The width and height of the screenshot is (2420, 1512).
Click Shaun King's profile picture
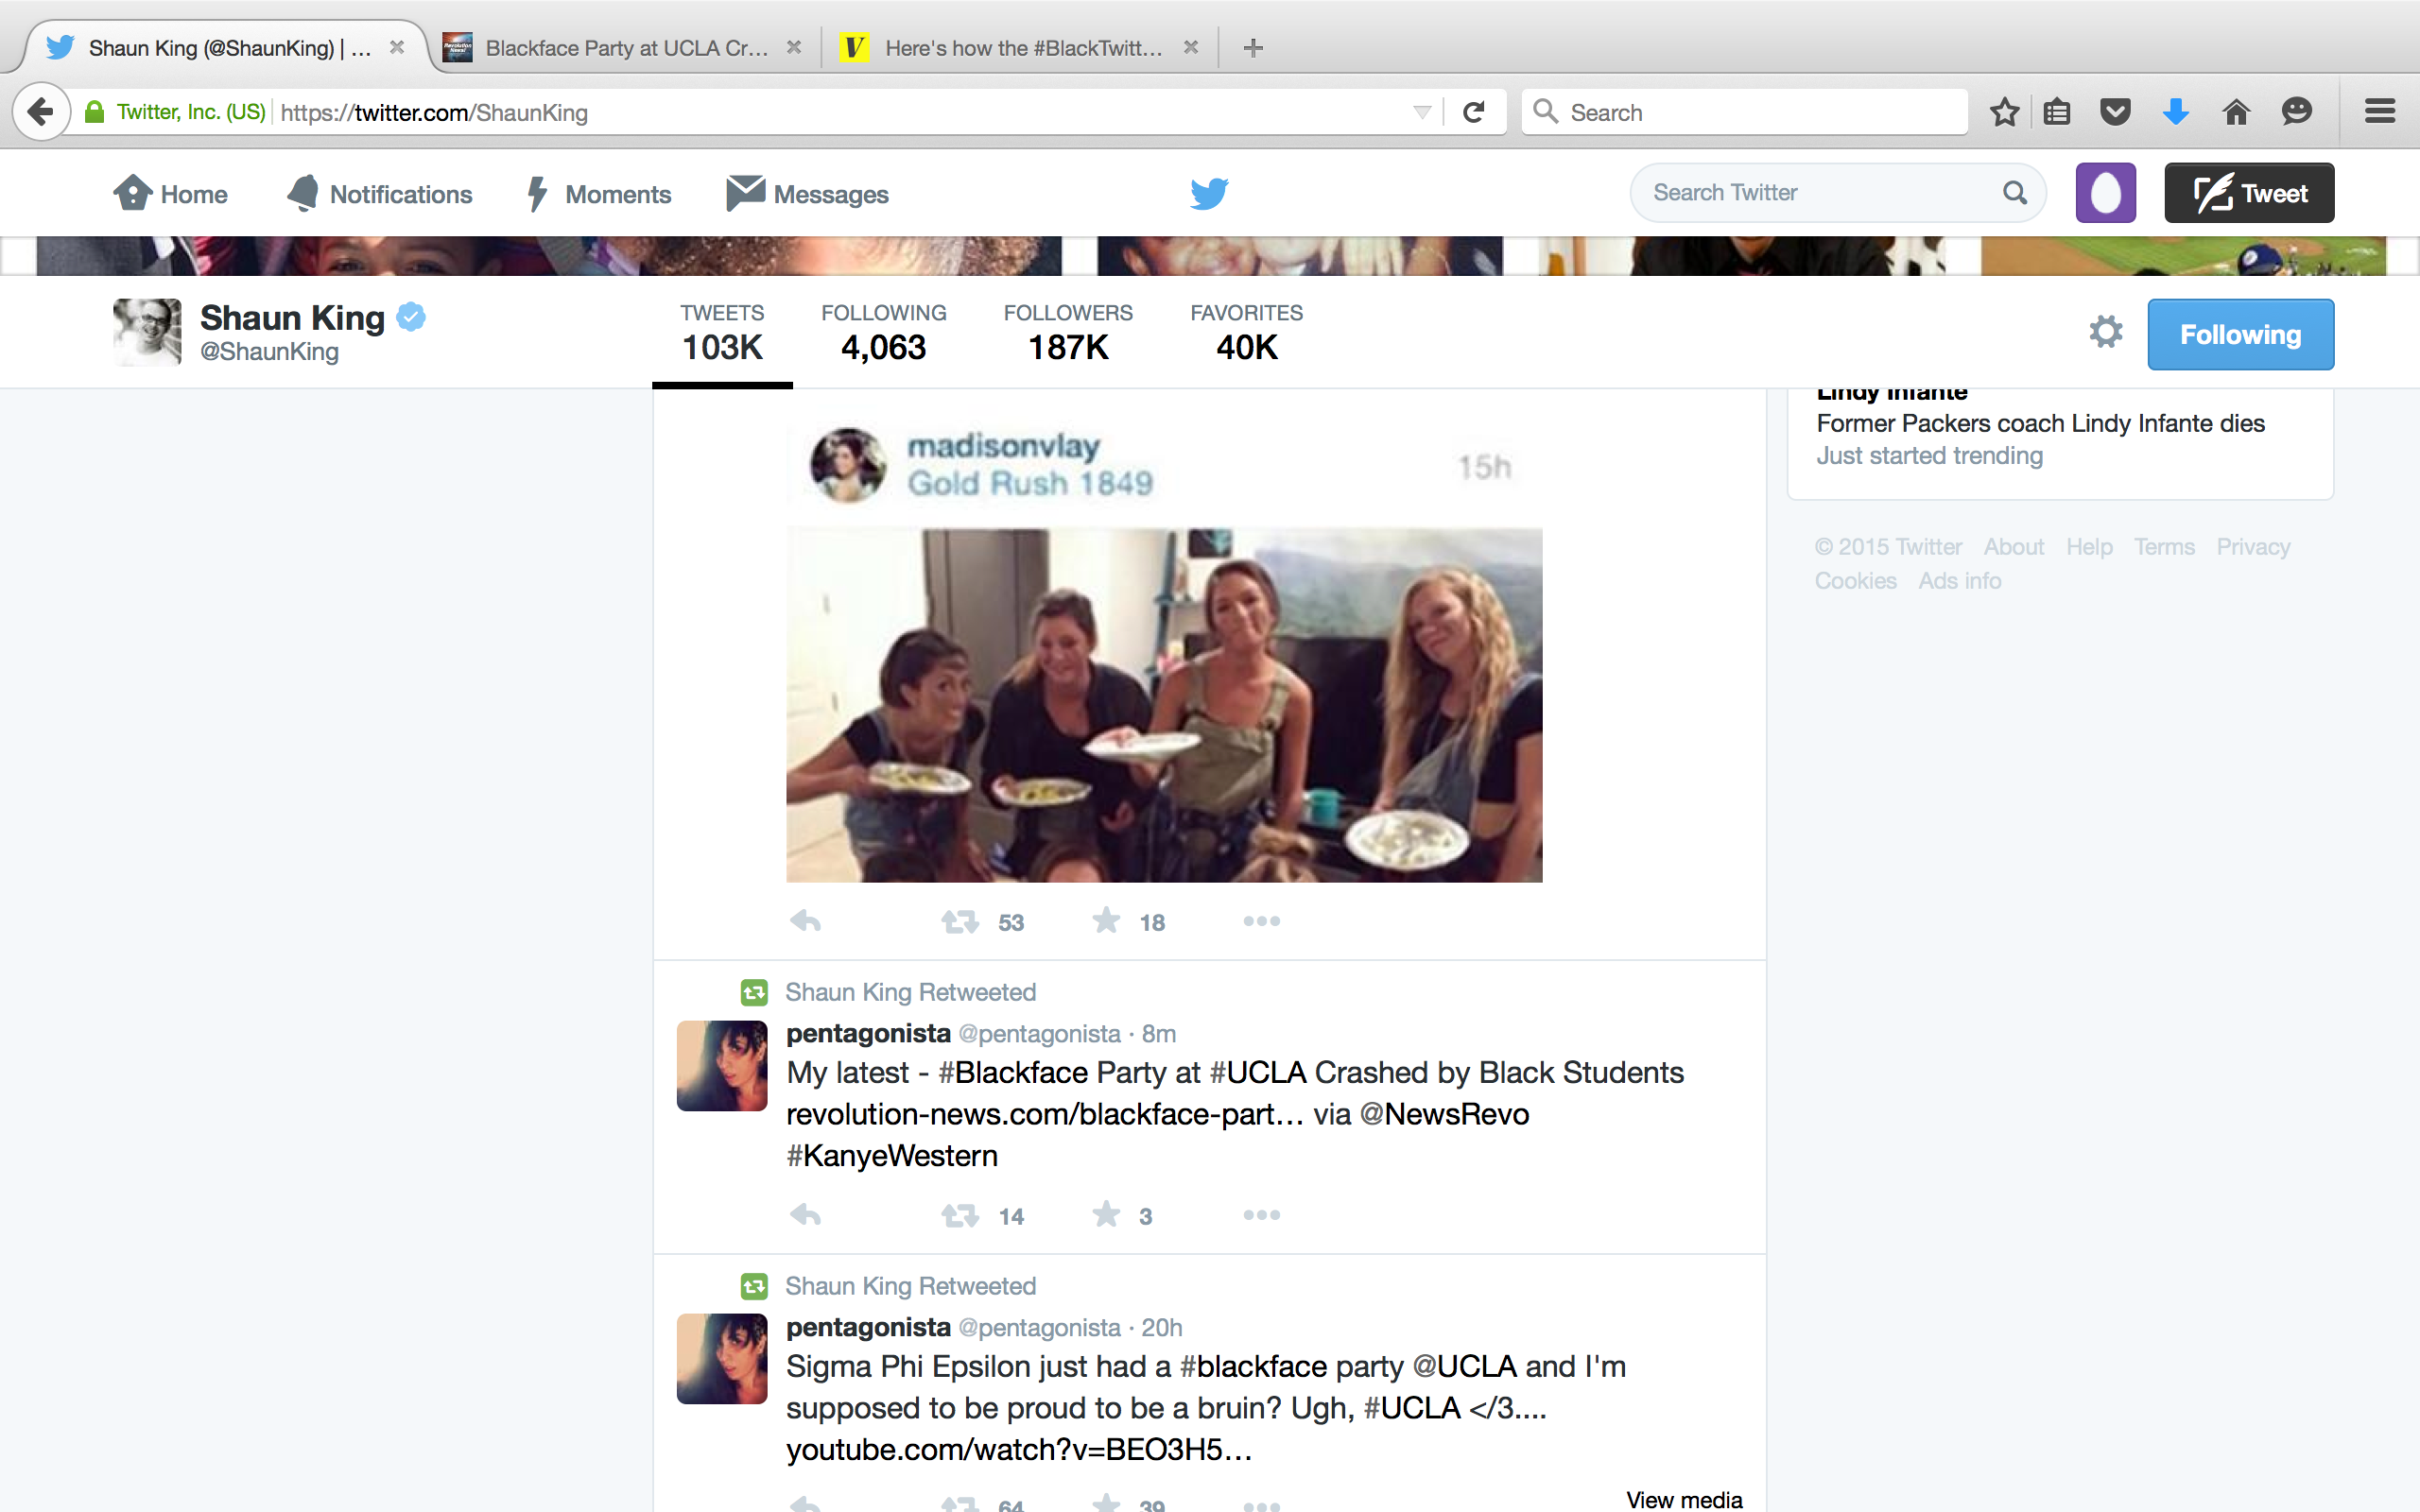click(x=147, y=332)
